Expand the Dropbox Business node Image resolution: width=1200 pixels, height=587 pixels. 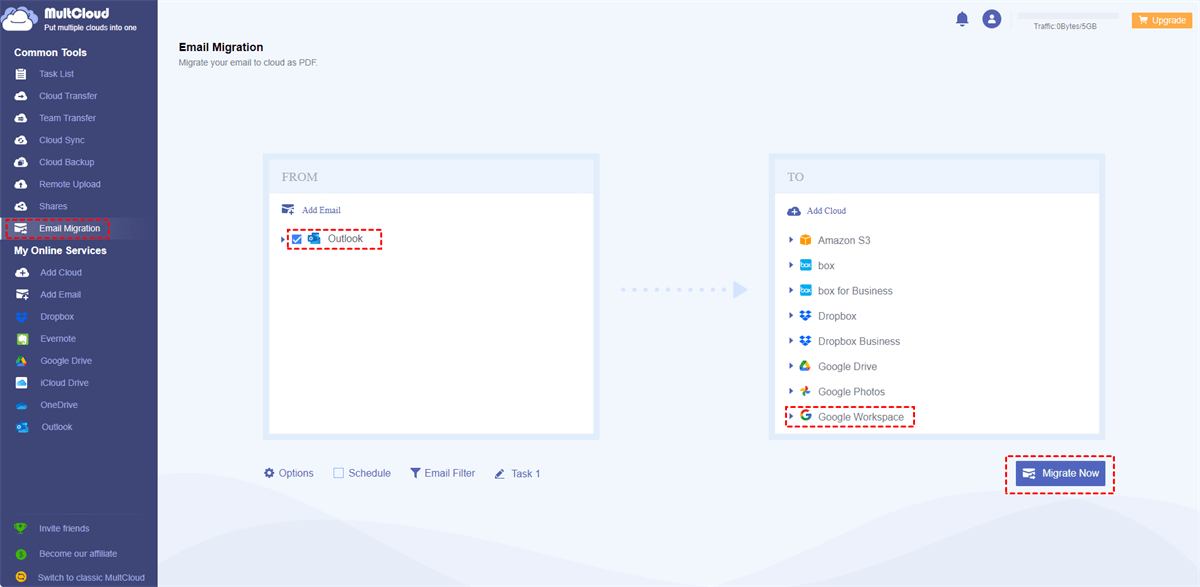tap(791, 341)
